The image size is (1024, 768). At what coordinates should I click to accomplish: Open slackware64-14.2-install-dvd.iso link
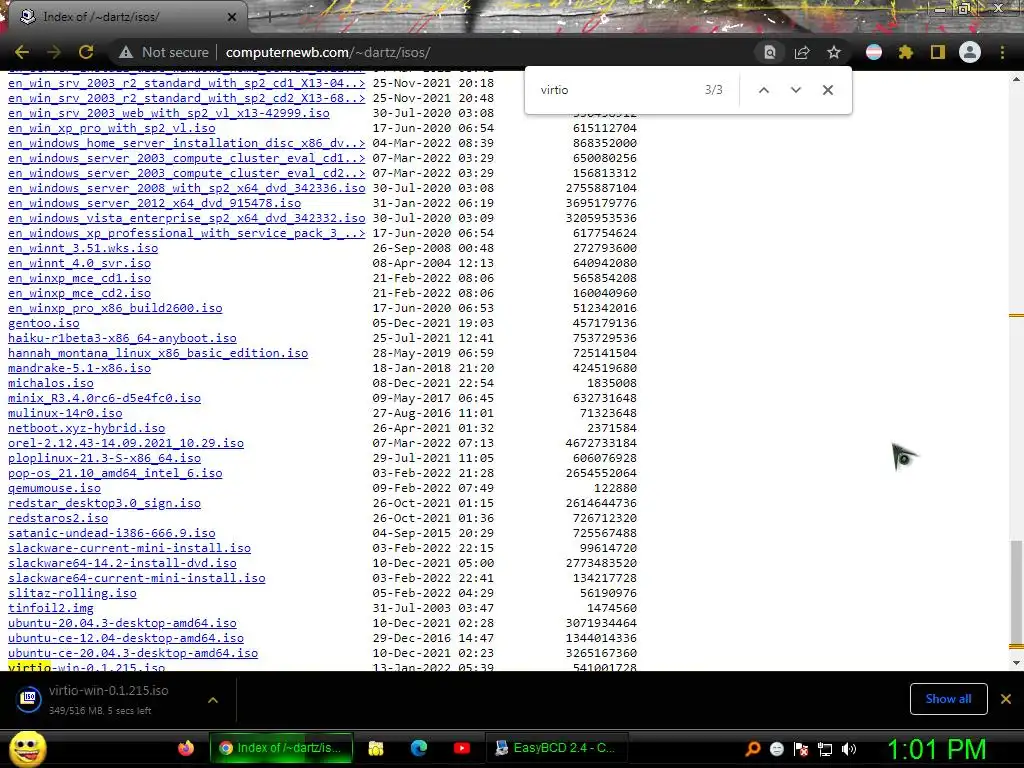click(122, 564)
